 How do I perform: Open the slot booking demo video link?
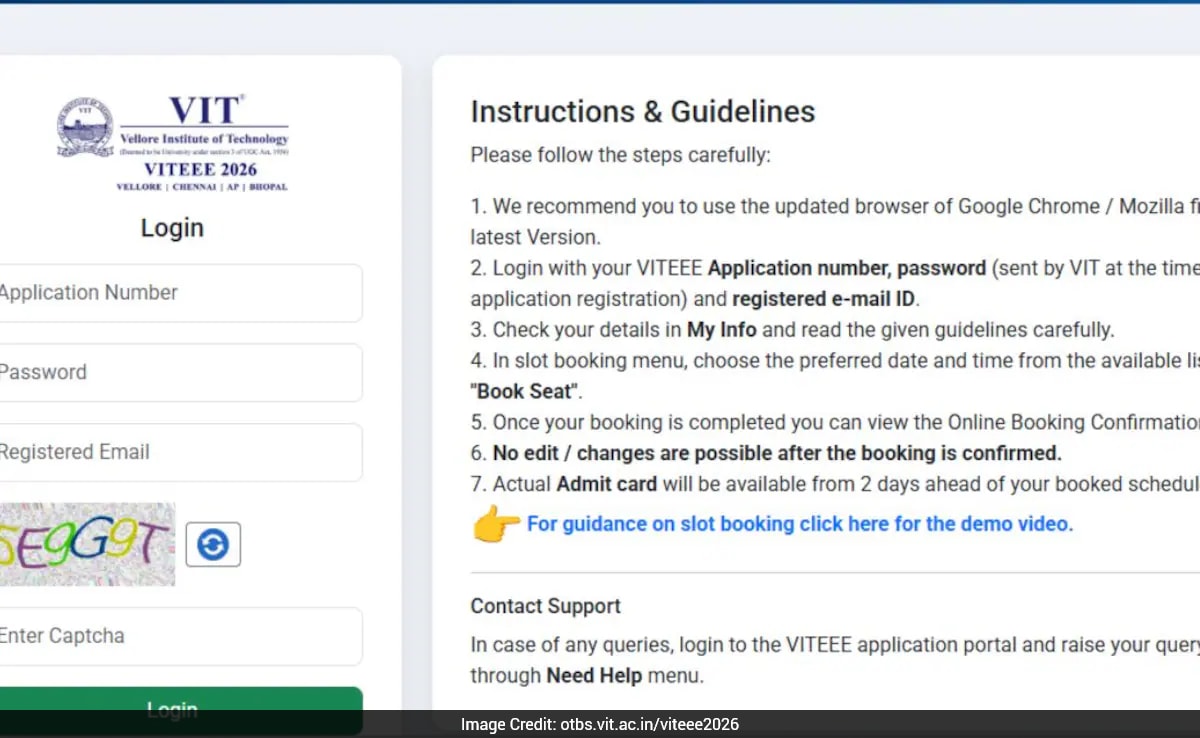coord(799,524)
